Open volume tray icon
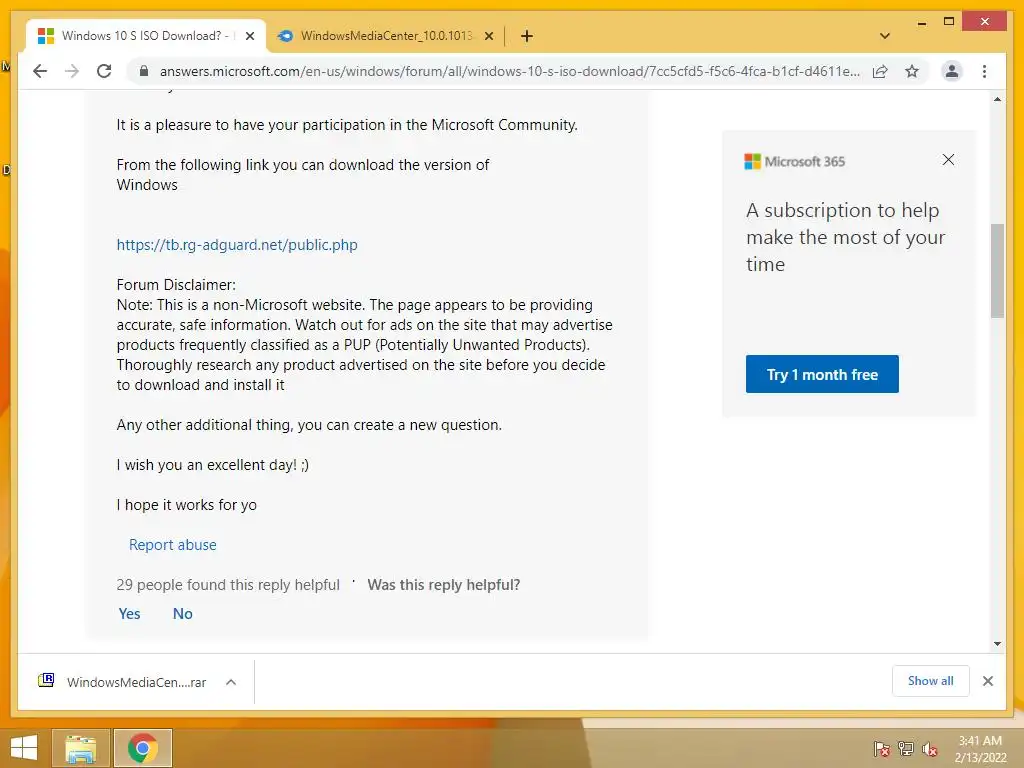Viewport: 1024px width, 768px height. tap(930, 749)
